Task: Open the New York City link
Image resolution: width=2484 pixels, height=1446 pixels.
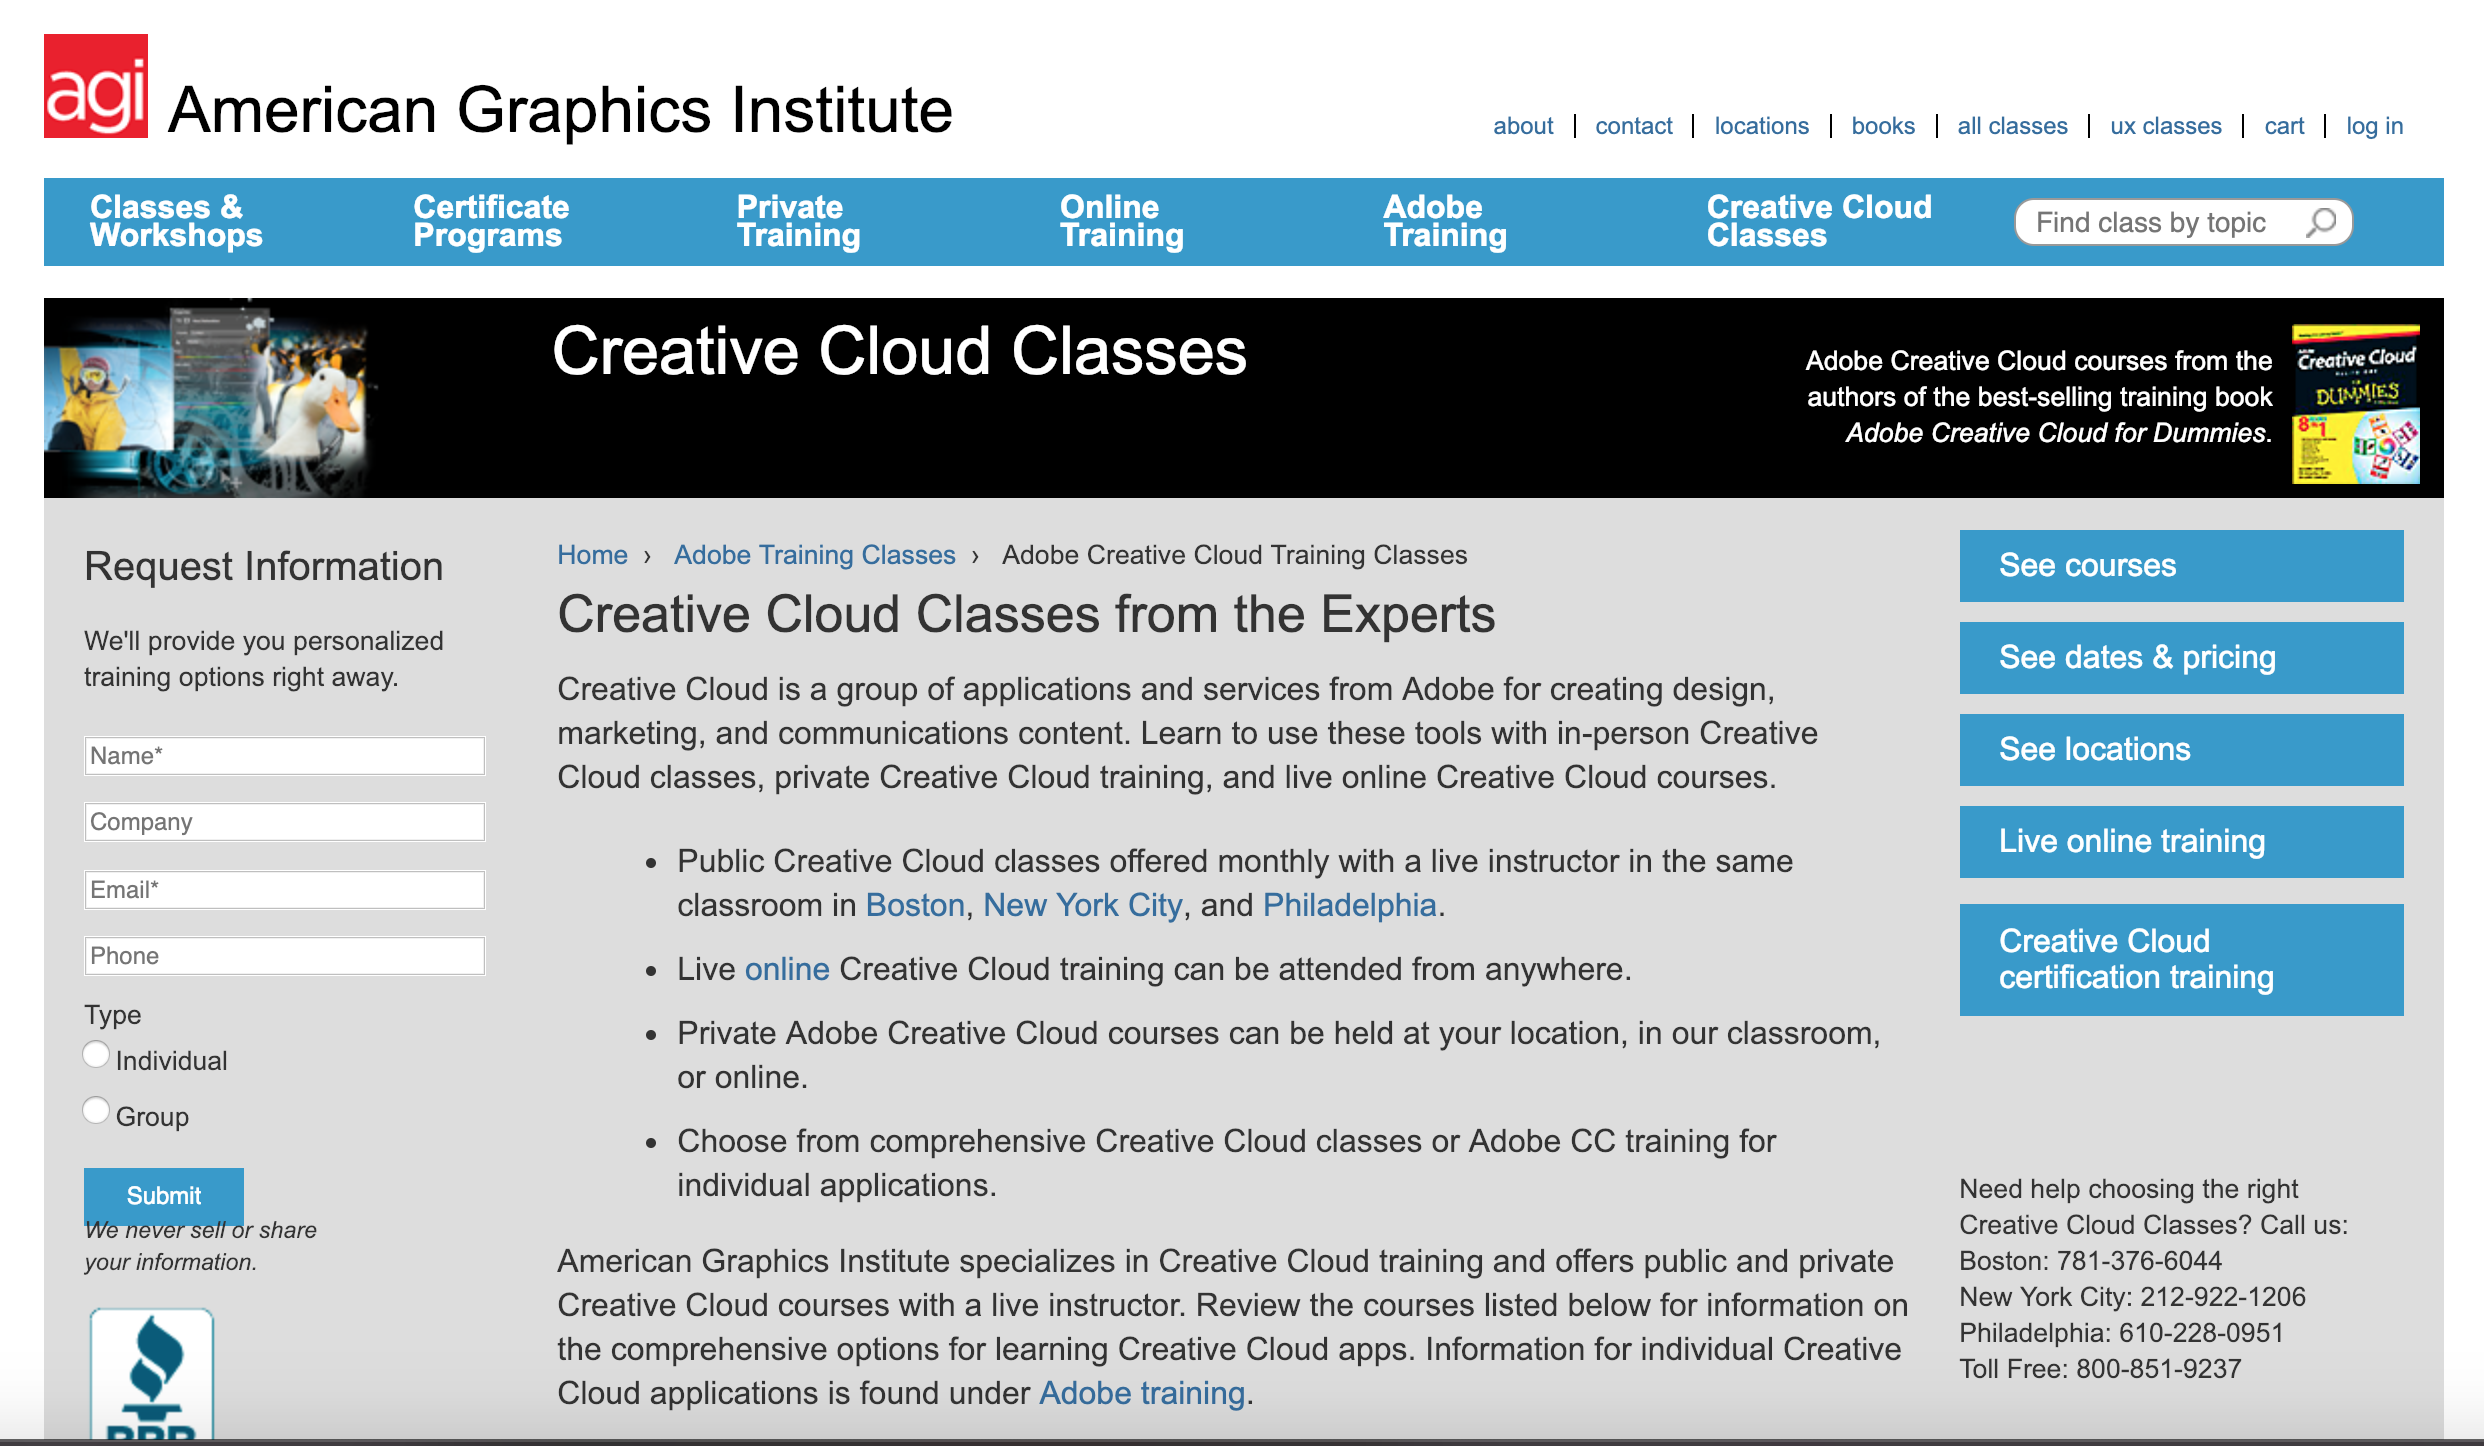Action: [x=1083, y=905]
